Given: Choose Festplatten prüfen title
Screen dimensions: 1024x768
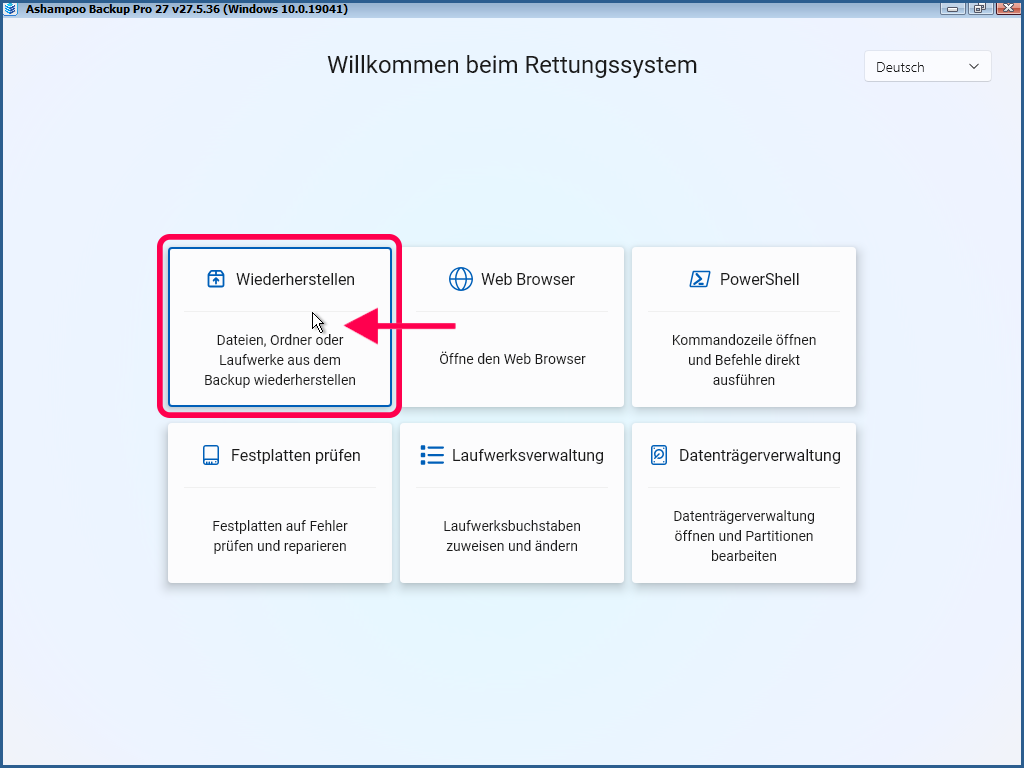Looking at the screenshot, I should (x=295, y=455).
